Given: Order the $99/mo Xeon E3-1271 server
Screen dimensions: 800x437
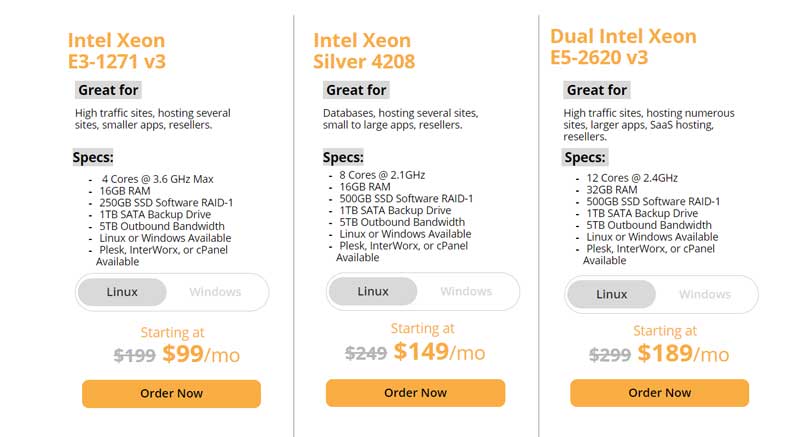Looking at the screenshot, I should point(171,394).
